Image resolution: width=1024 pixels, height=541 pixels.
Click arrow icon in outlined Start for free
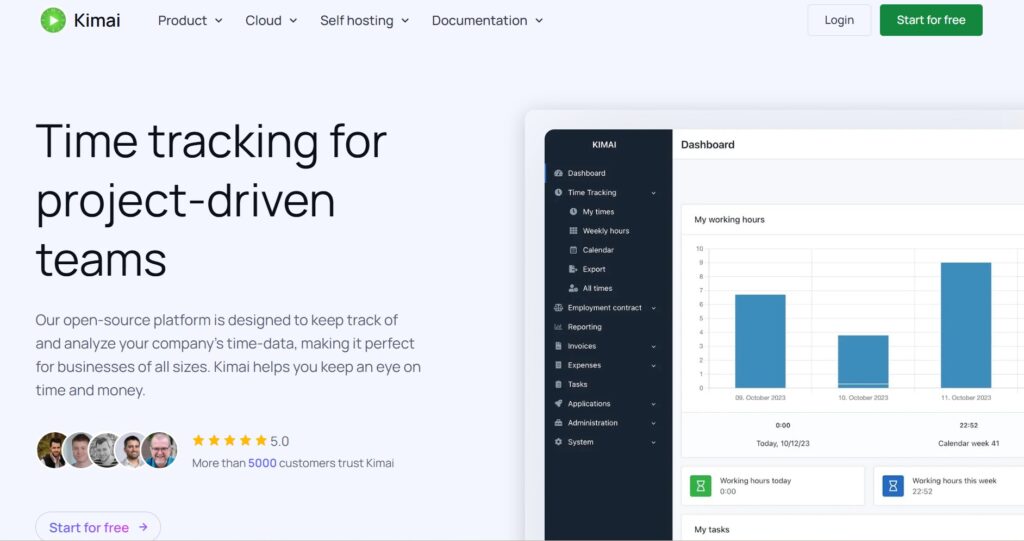point(143,527)
